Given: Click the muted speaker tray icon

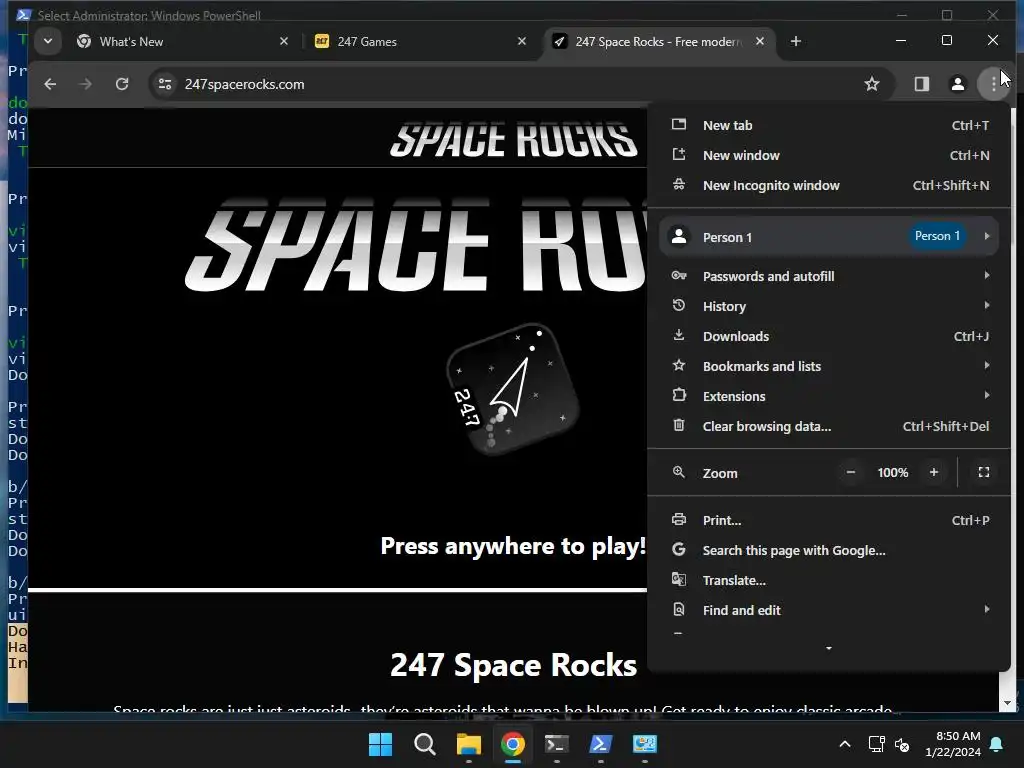Looking at the screenshot, I should point(902,744).
